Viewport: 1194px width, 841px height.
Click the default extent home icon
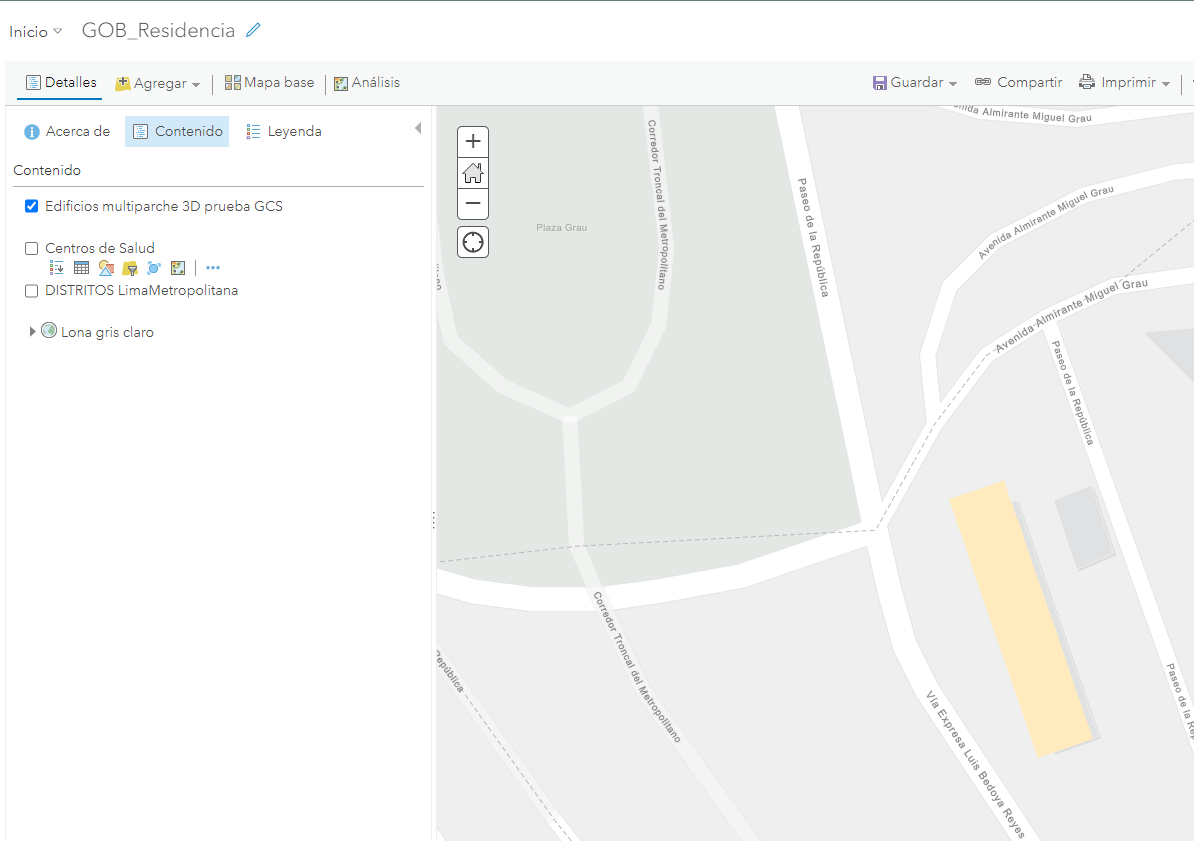pos(472,172)
